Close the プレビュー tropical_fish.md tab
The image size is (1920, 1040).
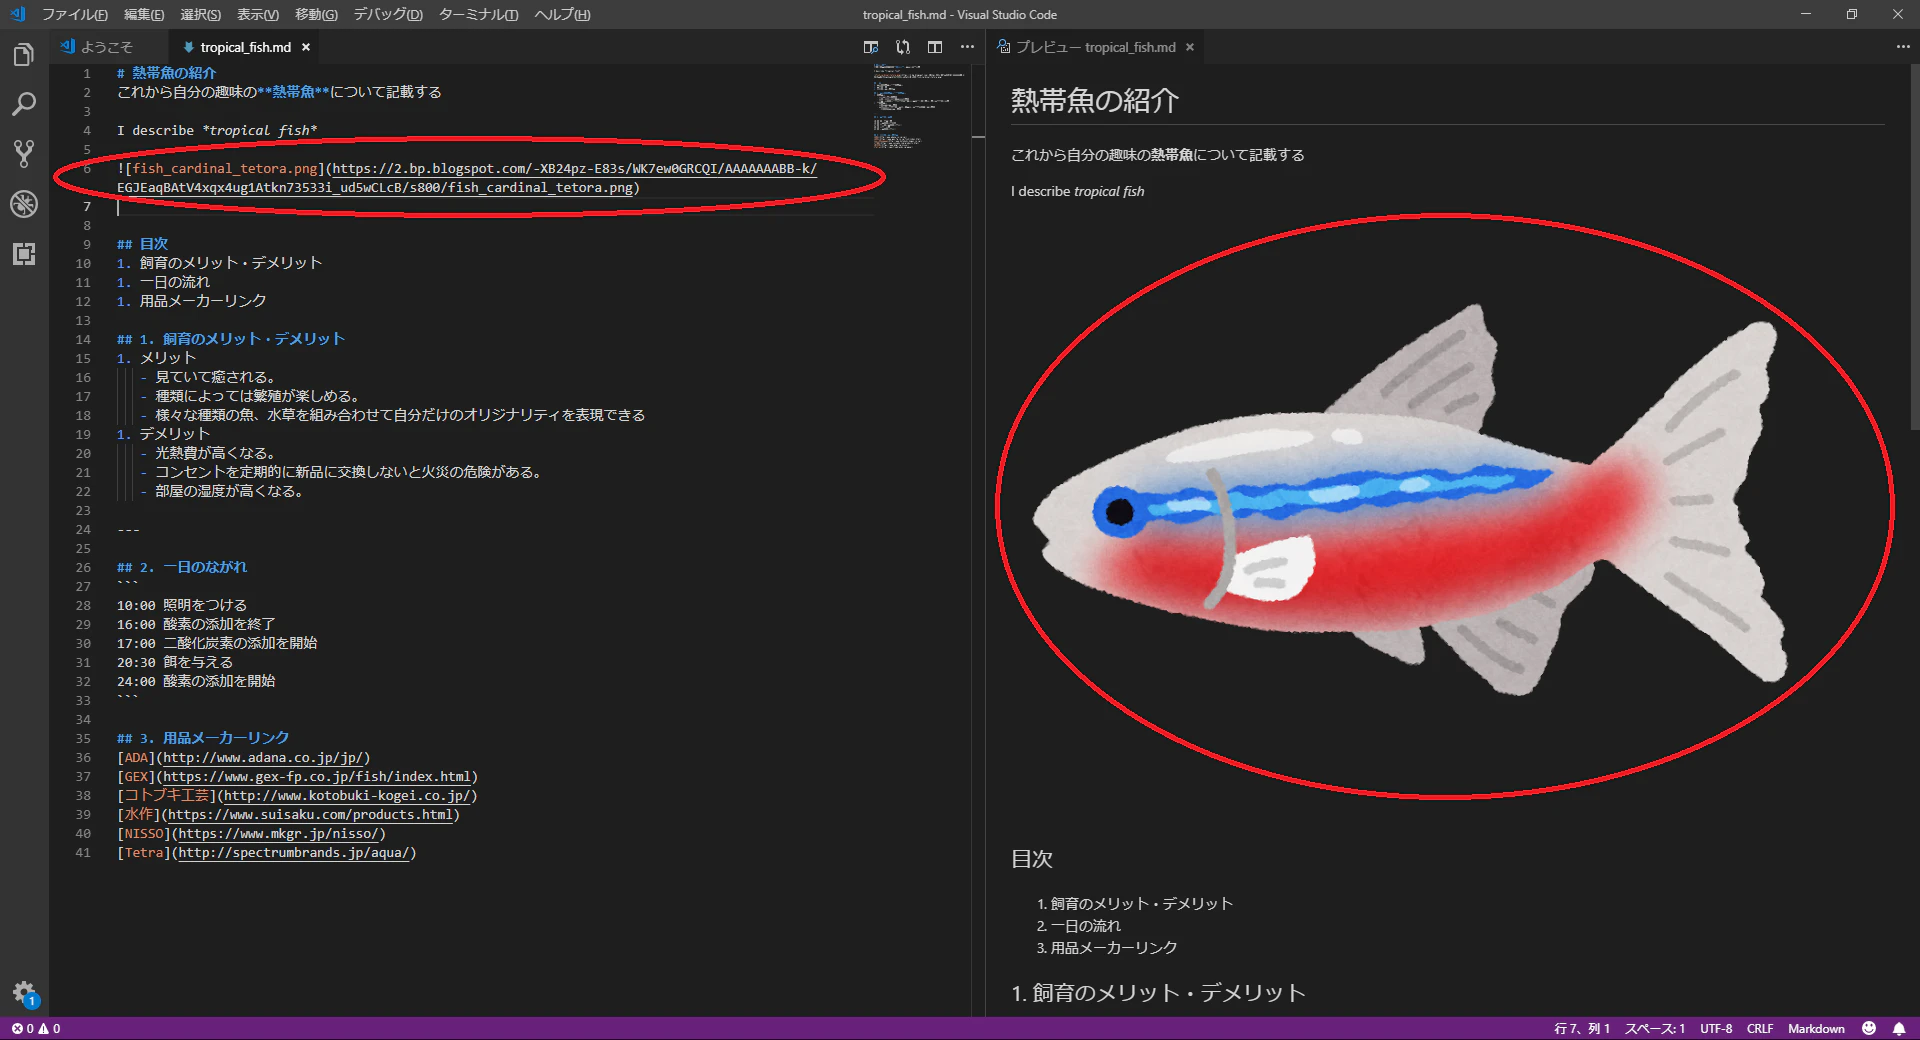[1190, 47]
